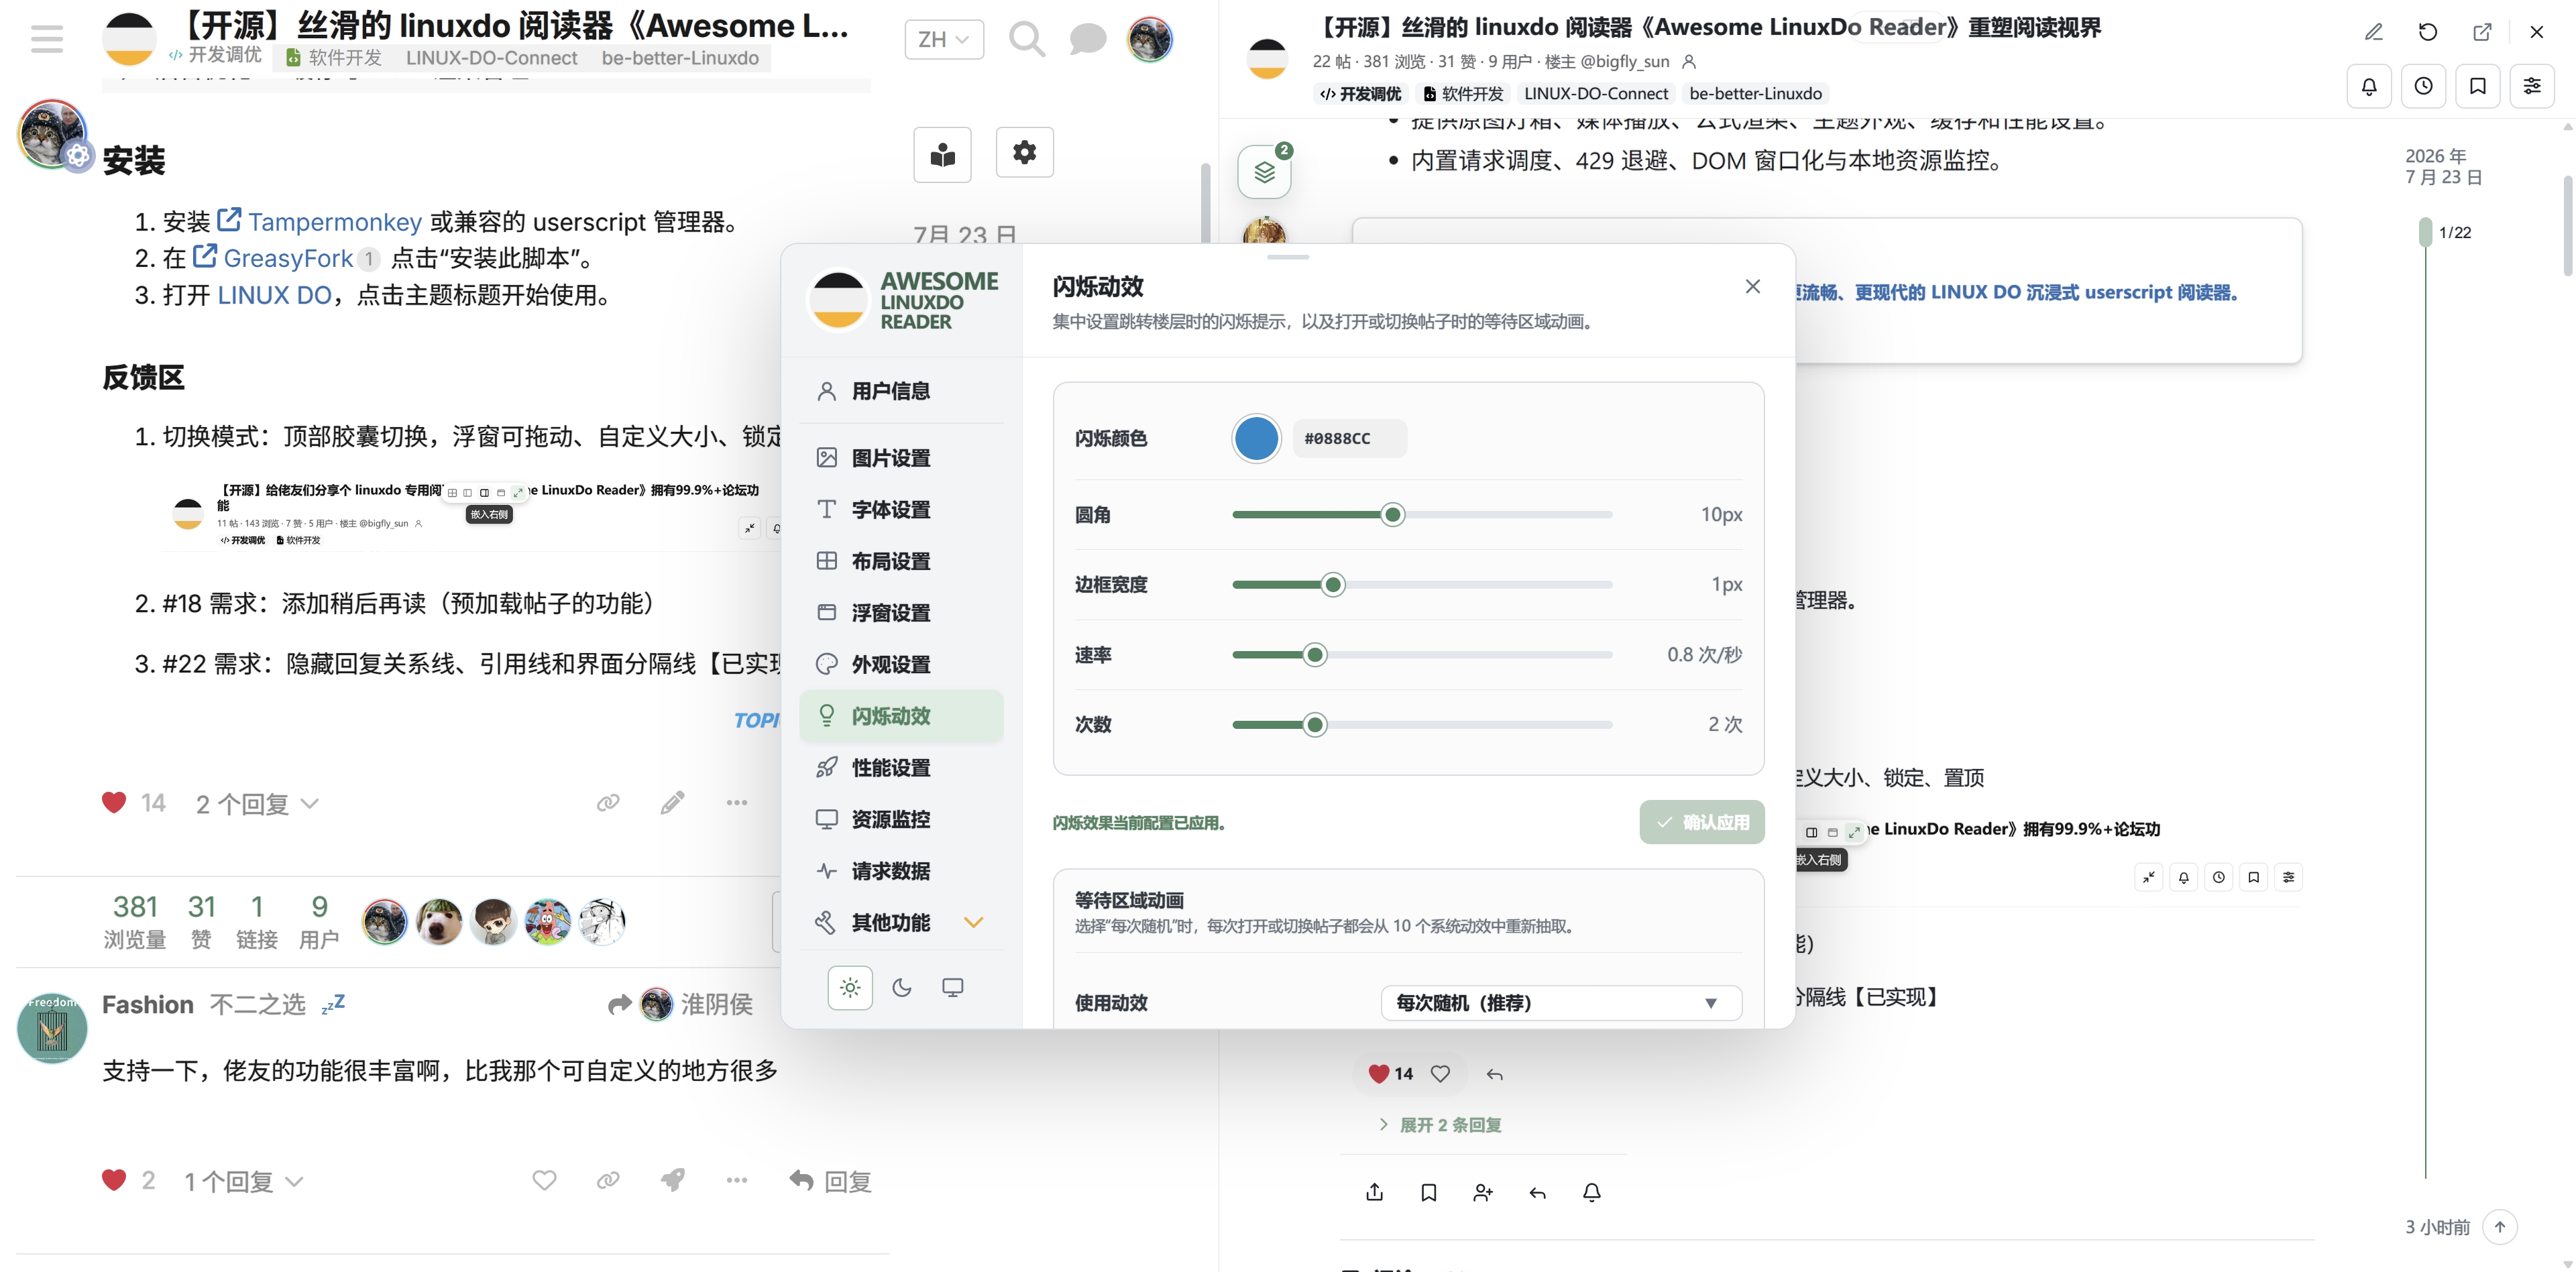Open the hamburger menu in the forum header
This screenshot has height=1272, width=2576.
(x=46, y=39)
